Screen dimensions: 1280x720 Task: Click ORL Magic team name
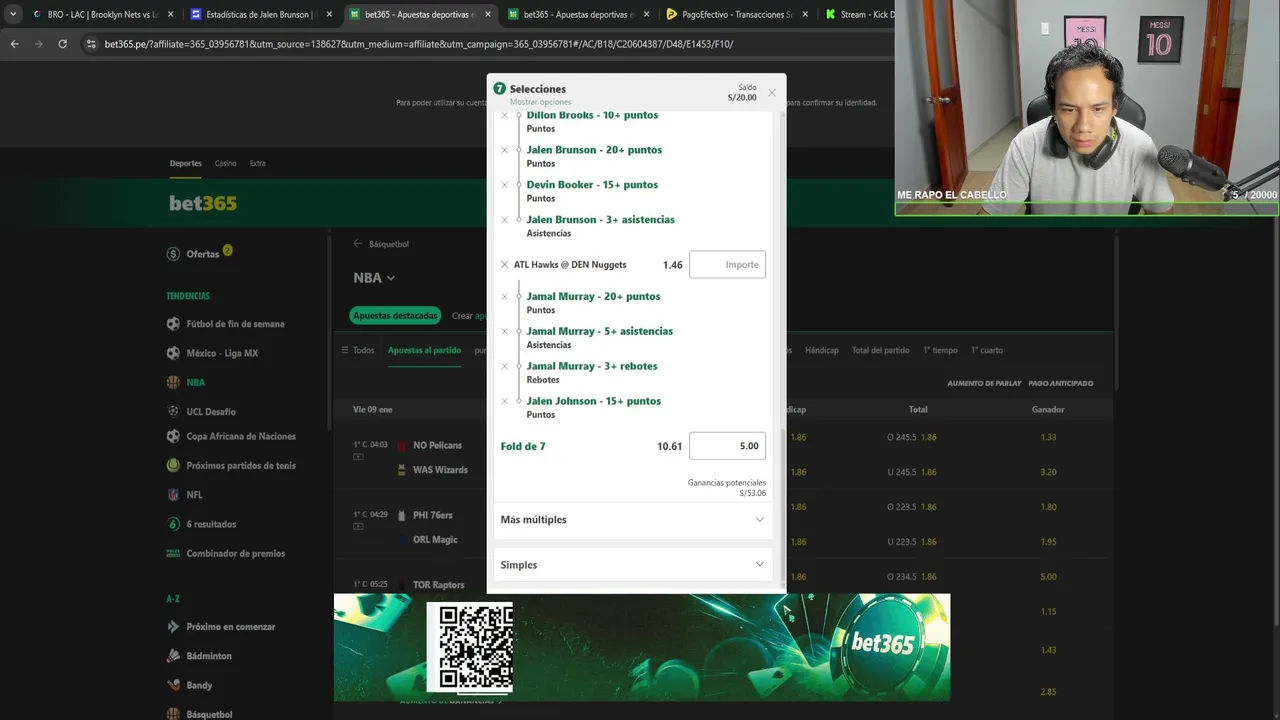pyautogui.click(x=435, y=540)
